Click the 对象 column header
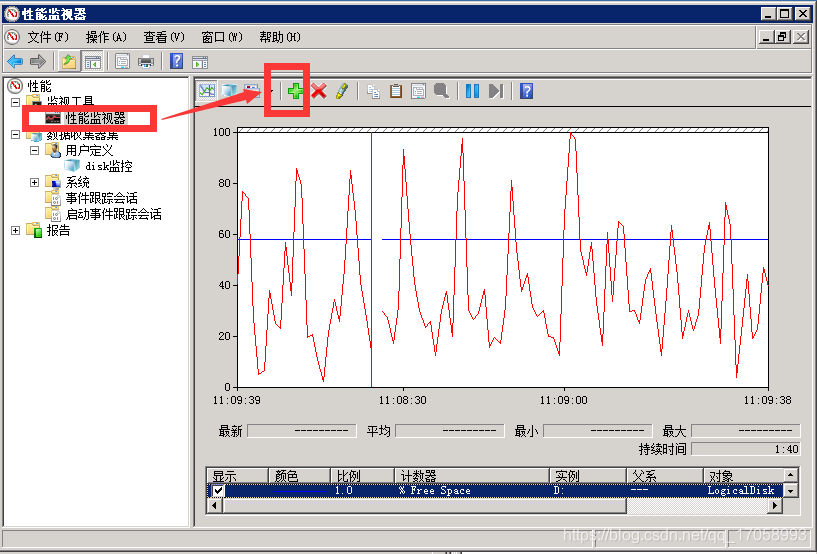The image size is (817, 554). coord(744,476)
